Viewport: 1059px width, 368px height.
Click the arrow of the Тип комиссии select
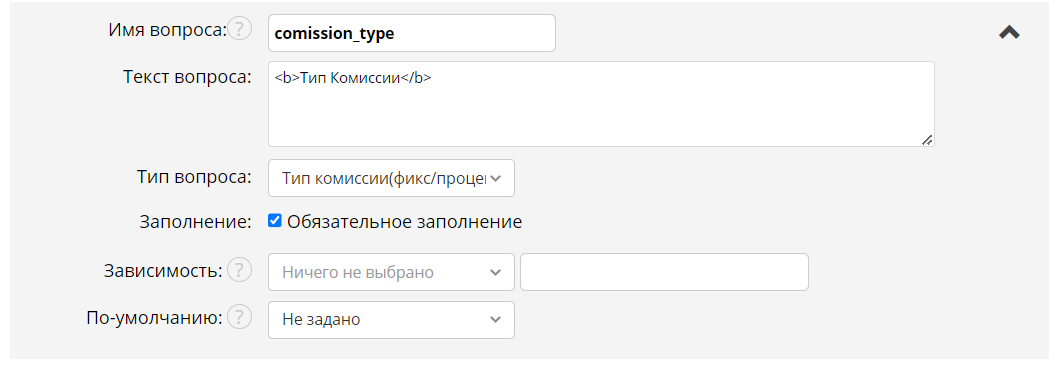(x=496, y=179)
